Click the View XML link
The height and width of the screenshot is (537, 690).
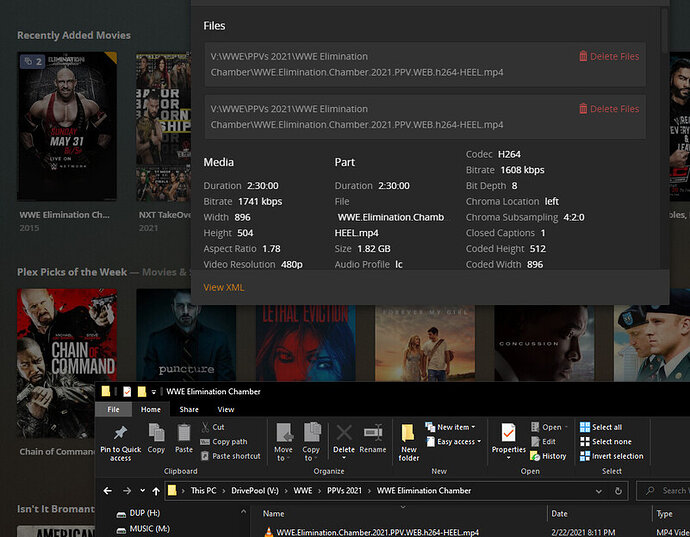coord(223,287)
